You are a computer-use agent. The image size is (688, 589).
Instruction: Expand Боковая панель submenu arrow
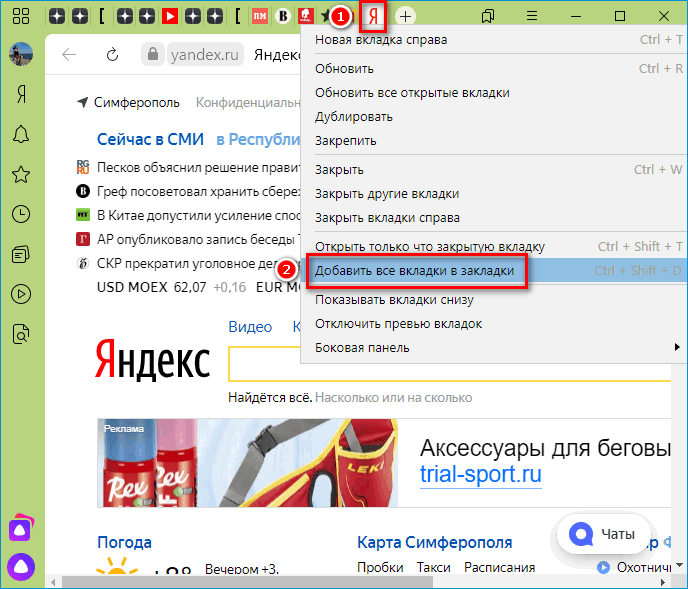point(677,347)
